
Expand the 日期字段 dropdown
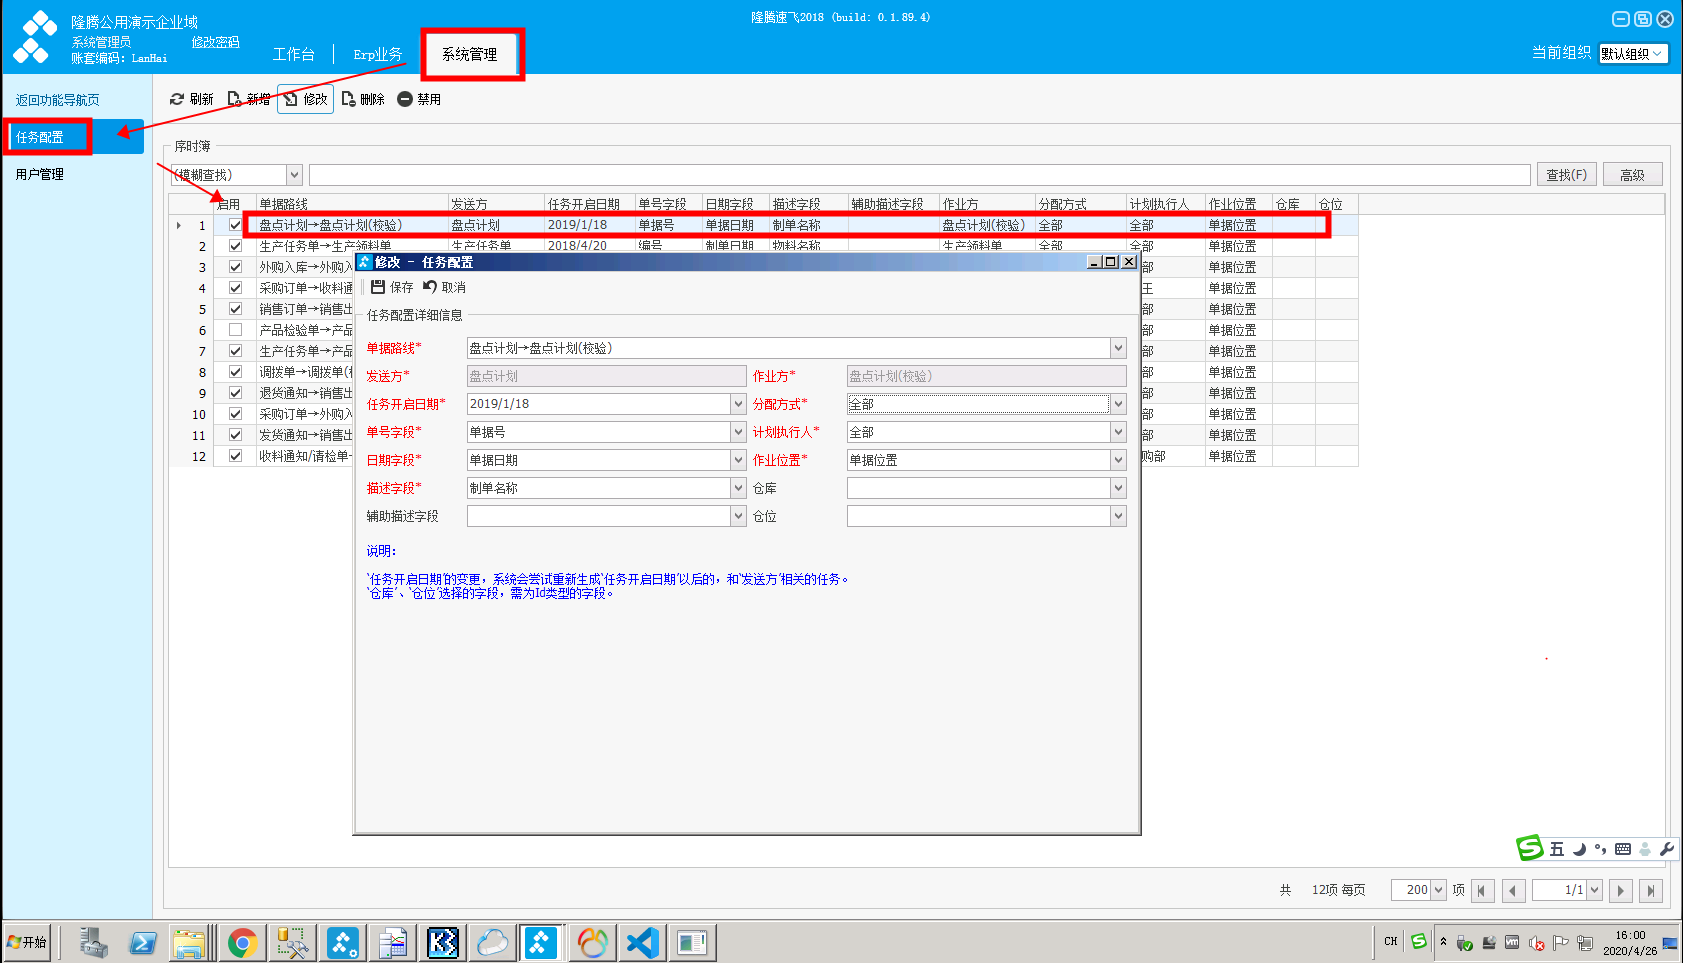pos(738,460)
